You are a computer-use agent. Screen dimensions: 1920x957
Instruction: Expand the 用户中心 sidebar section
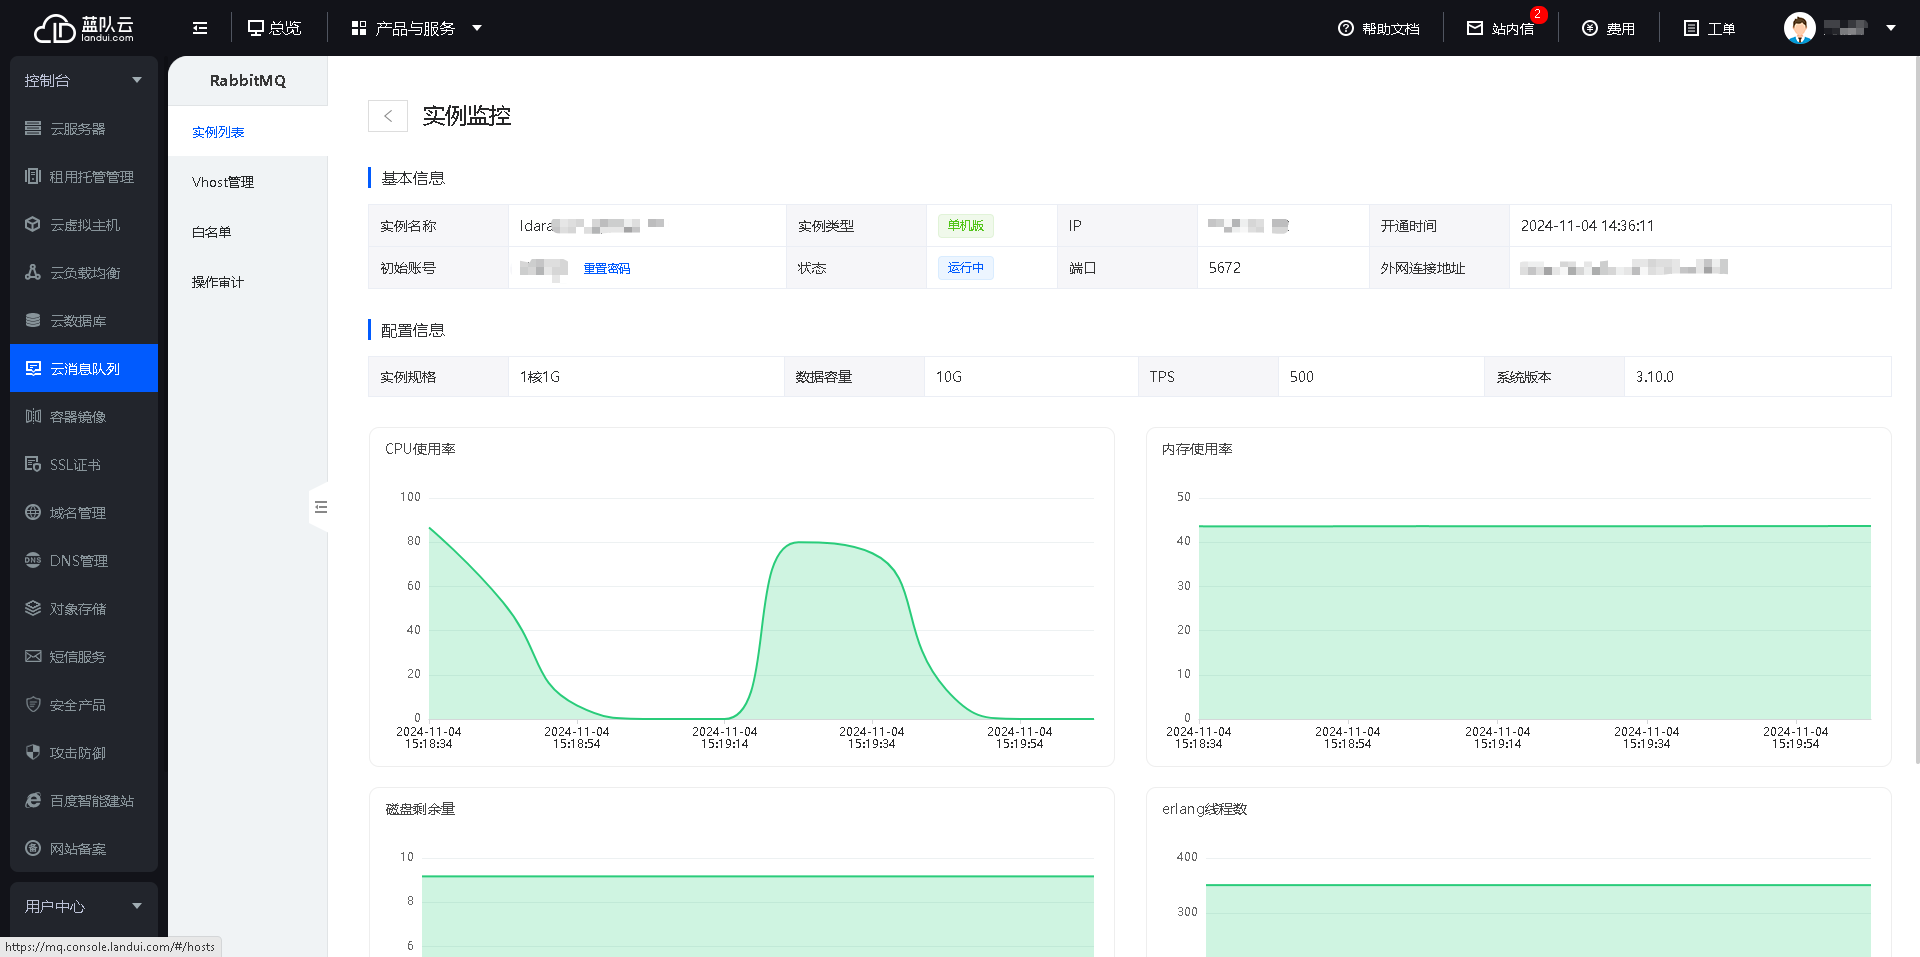[137, 906]
